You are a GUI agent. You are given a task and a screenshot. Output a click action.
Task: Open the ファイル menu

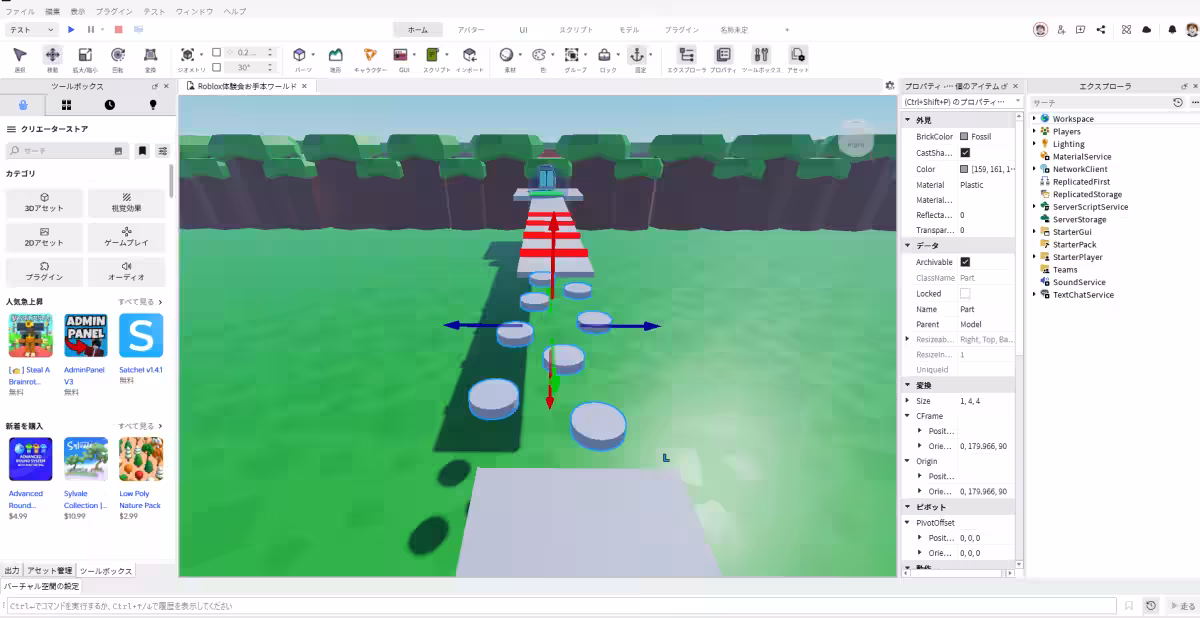pos(20,11)
